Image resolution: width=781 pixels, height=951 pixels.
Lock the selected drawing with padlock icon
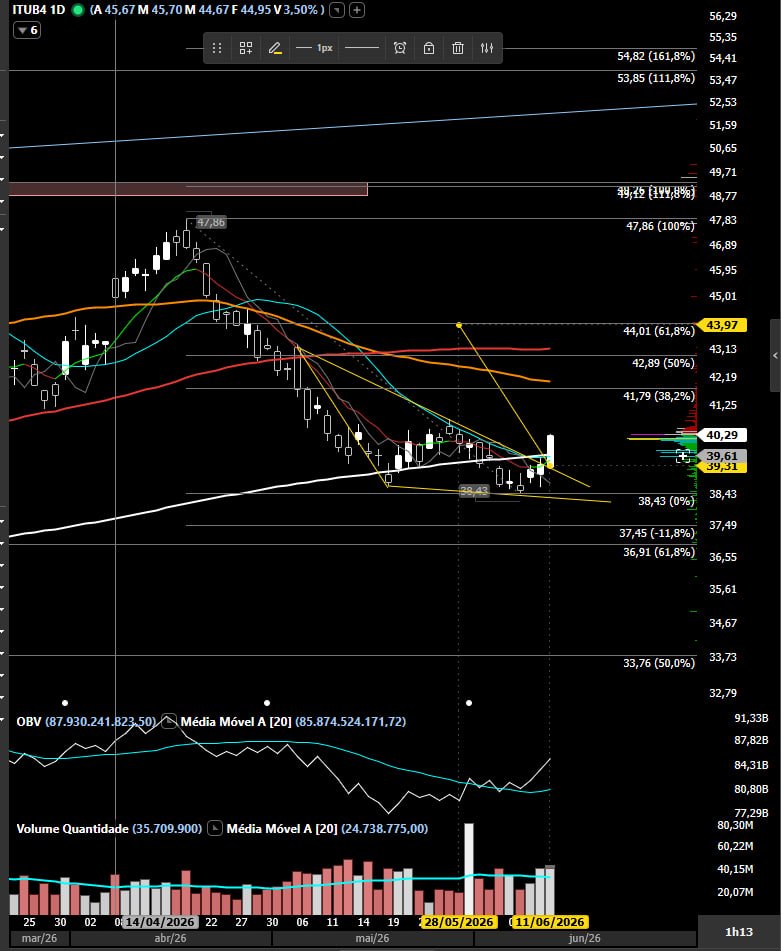[x=429, y=48]
